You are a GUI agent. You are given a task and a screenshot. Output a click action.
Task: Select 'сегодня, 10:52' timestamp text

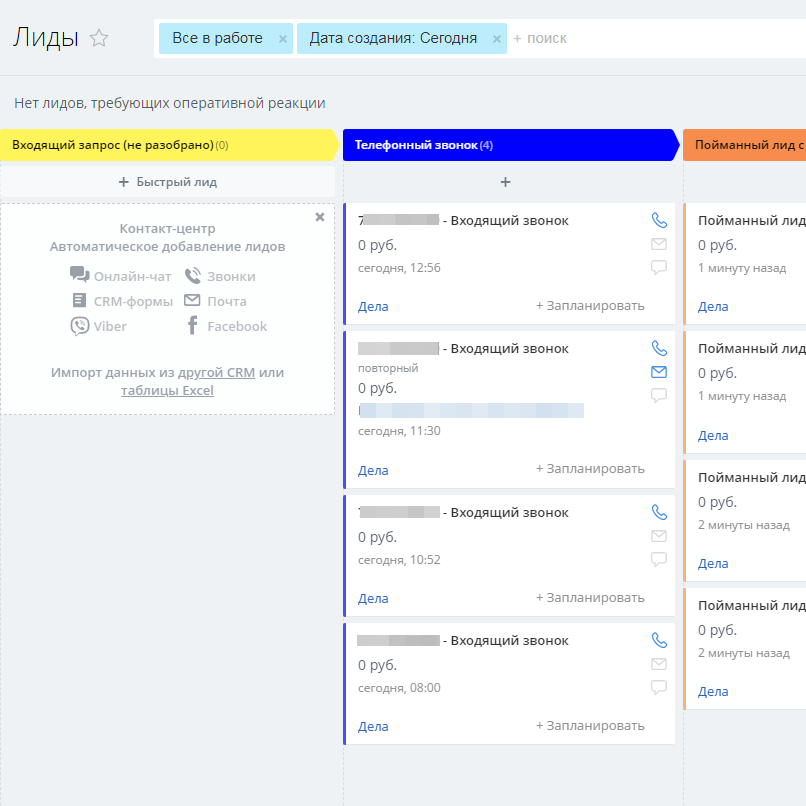click(x=399, y=560)
